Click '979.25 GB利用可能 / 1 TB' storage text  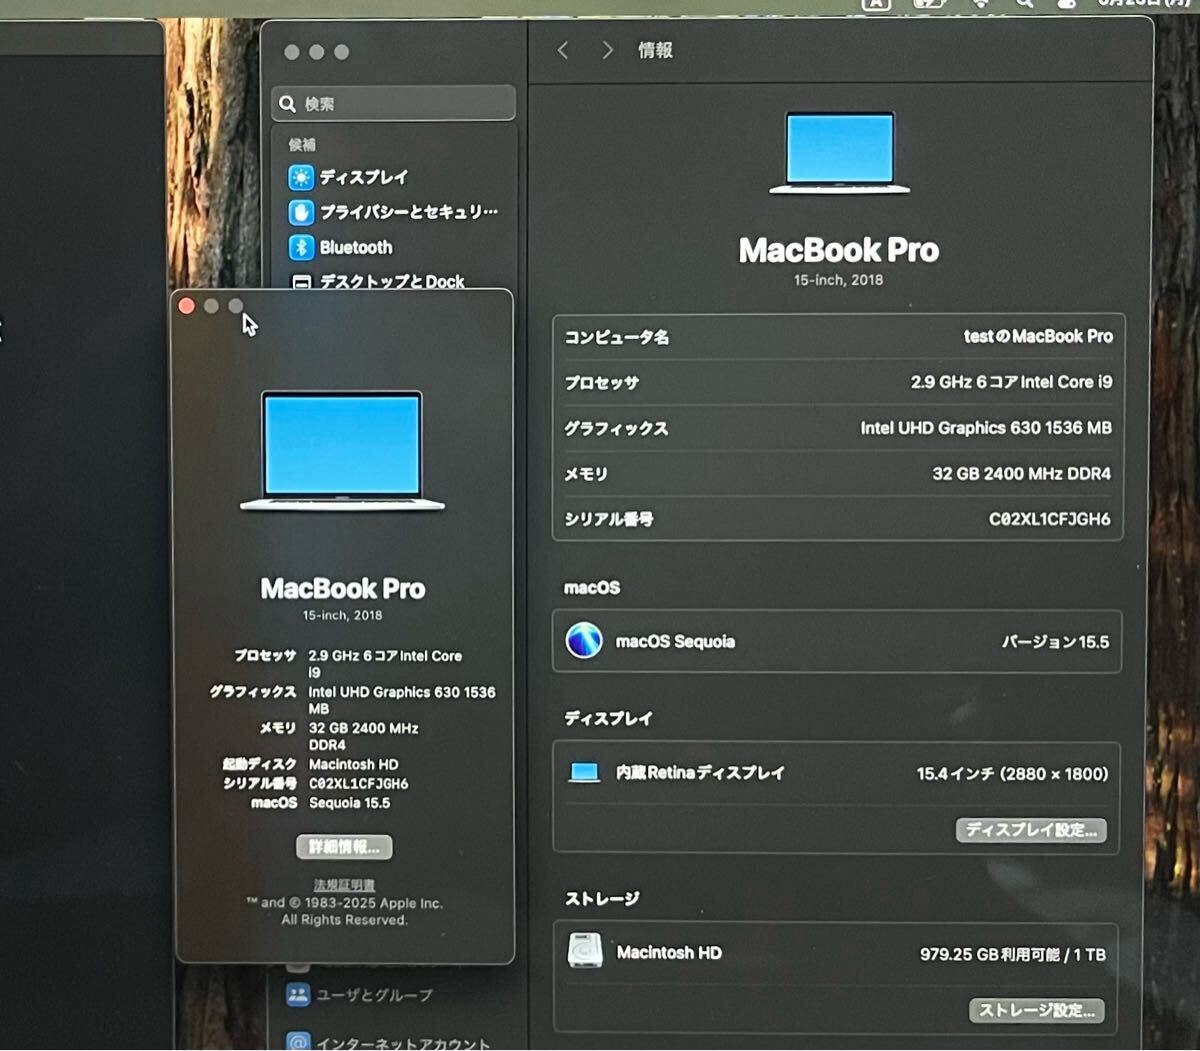(x=1013, y=955)
